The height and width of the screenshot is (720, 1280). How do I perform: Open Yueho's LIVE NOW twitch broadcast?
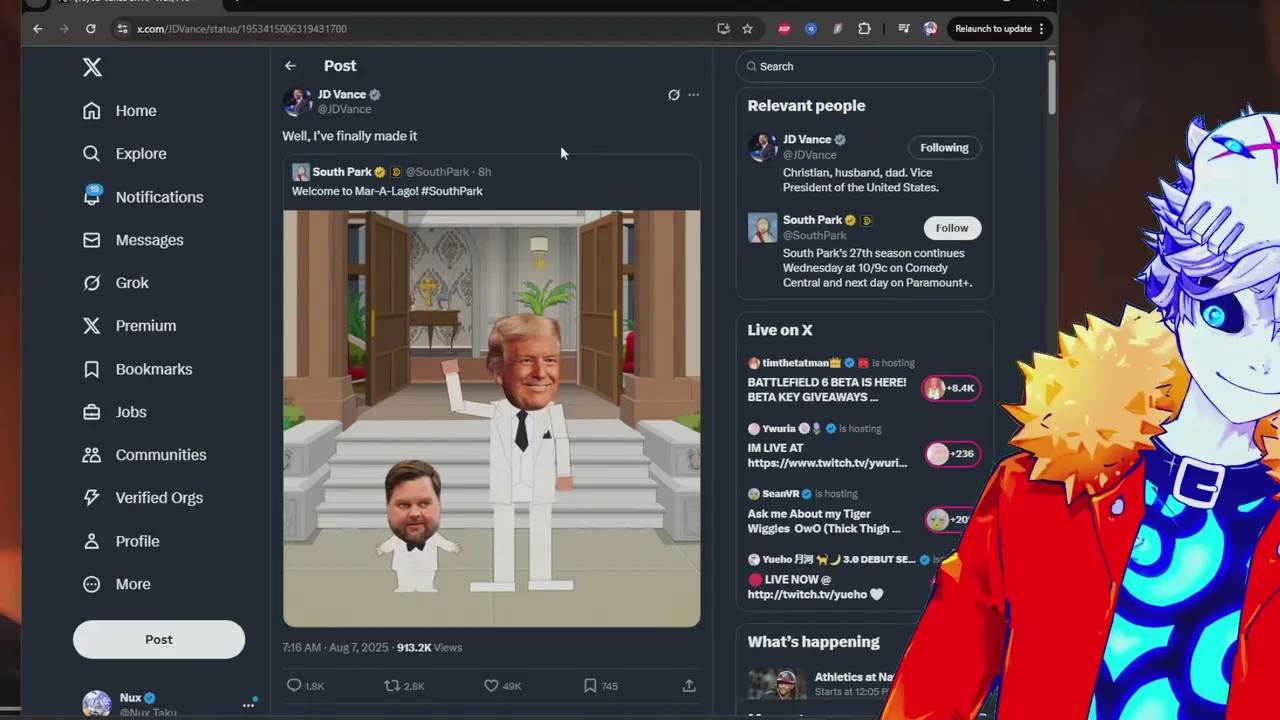pos(815,587)
